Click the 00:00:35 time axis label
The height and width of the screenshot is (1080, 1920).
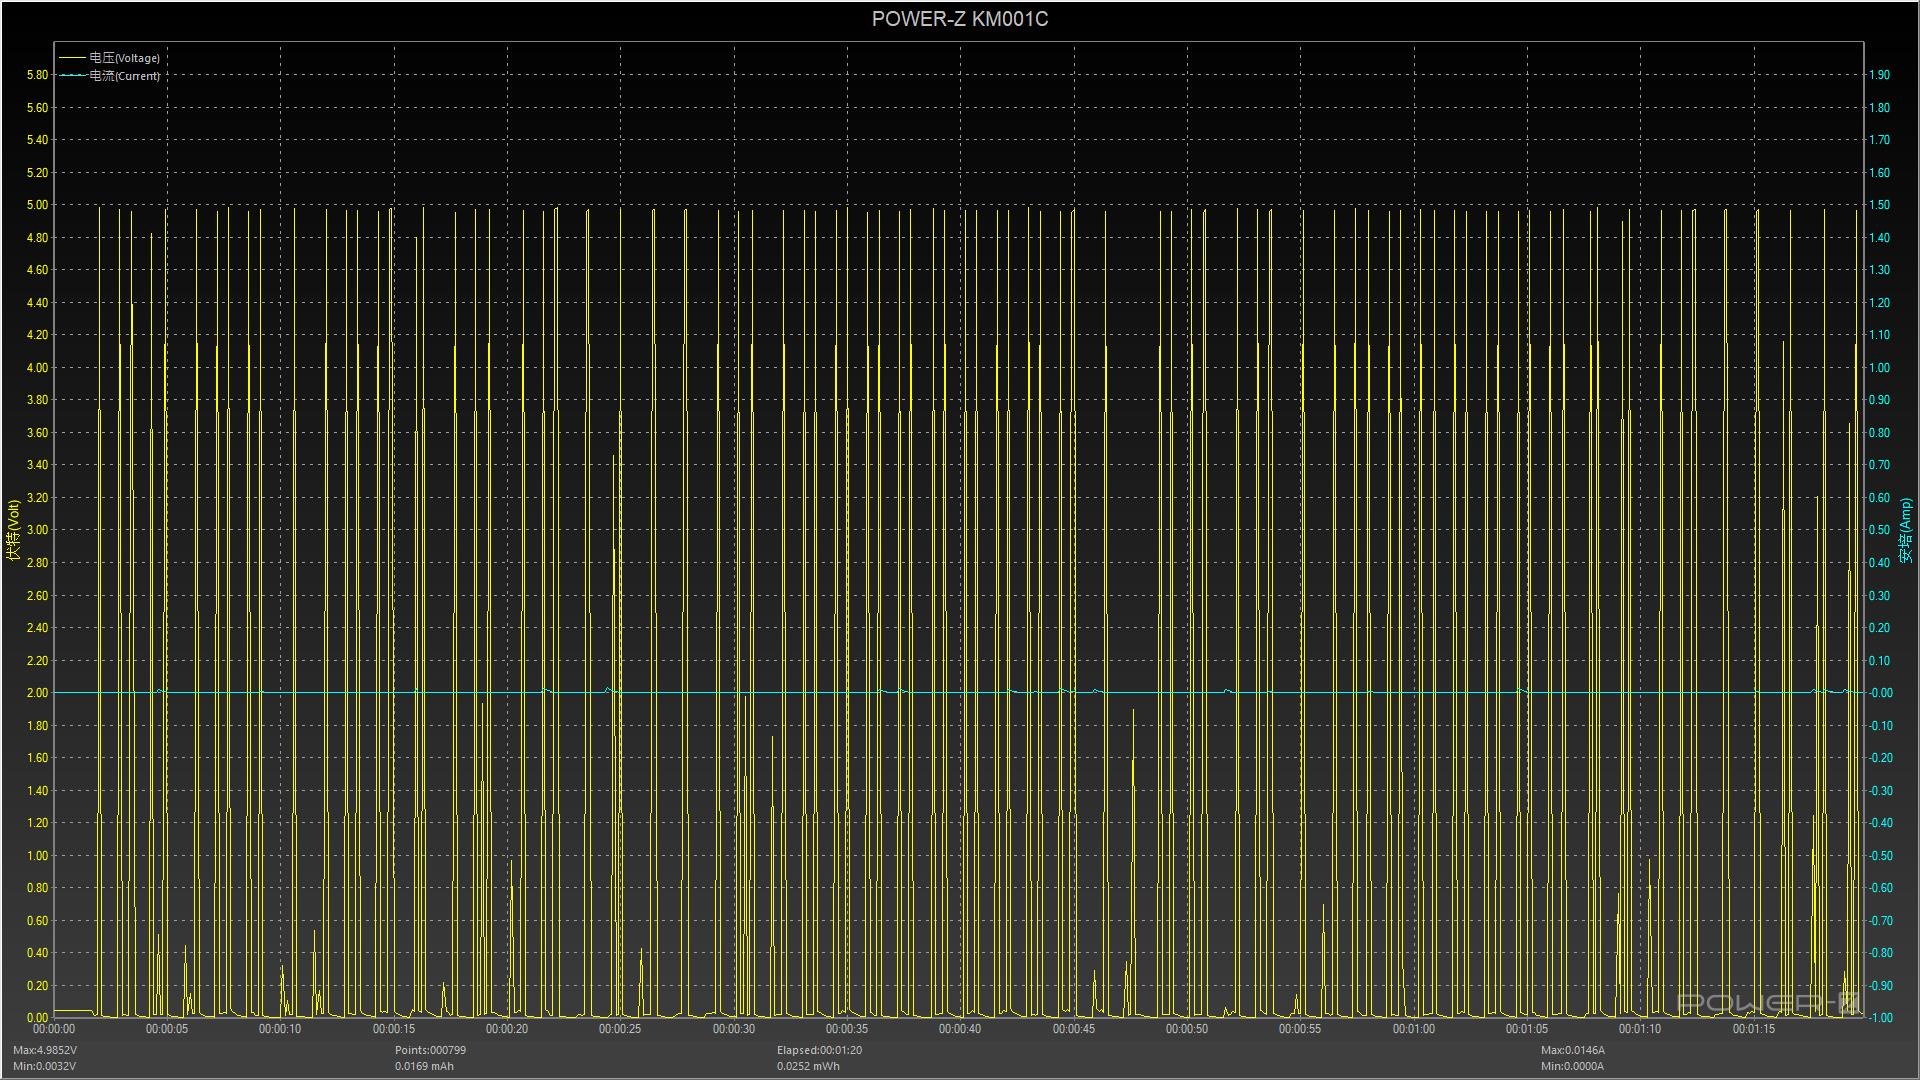(847, 1029)
